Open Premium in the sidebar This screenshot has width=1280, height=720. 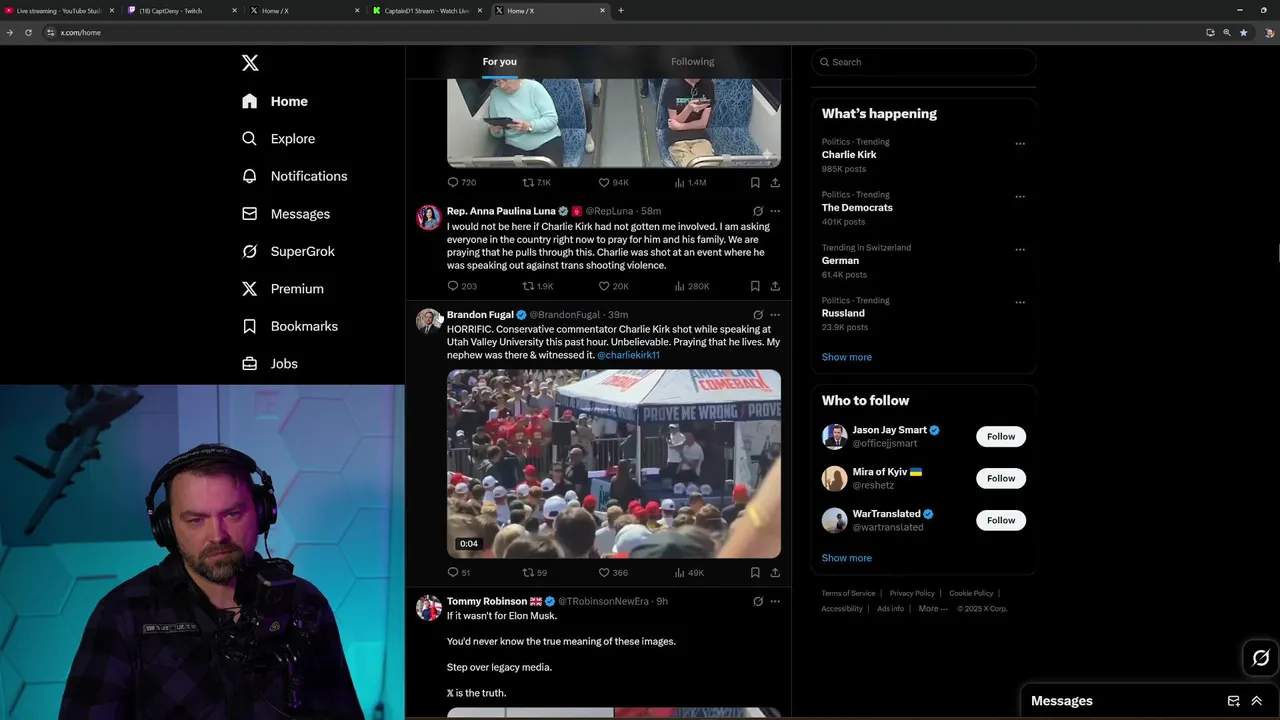(283, 289)
